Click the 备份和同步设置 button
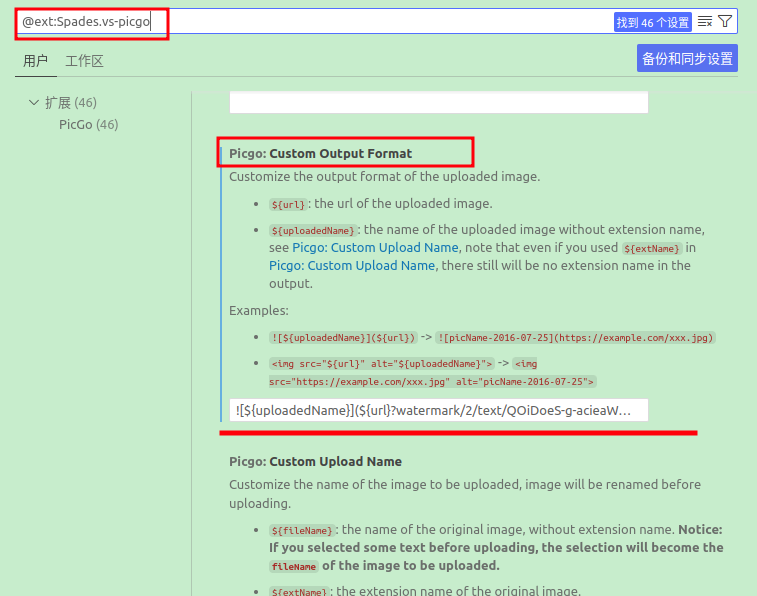Image resolution: width=757 pixels, height=596 pixels. (x=687, y=58)
